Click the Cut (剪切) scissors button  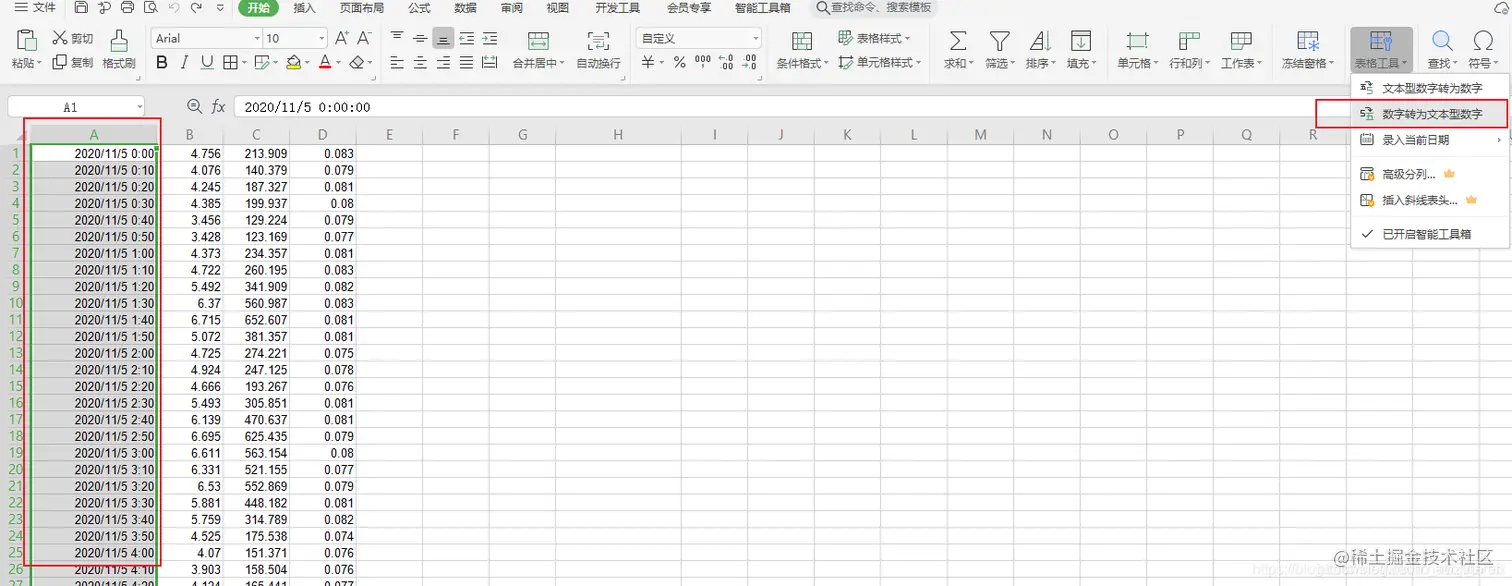(72, 38)
